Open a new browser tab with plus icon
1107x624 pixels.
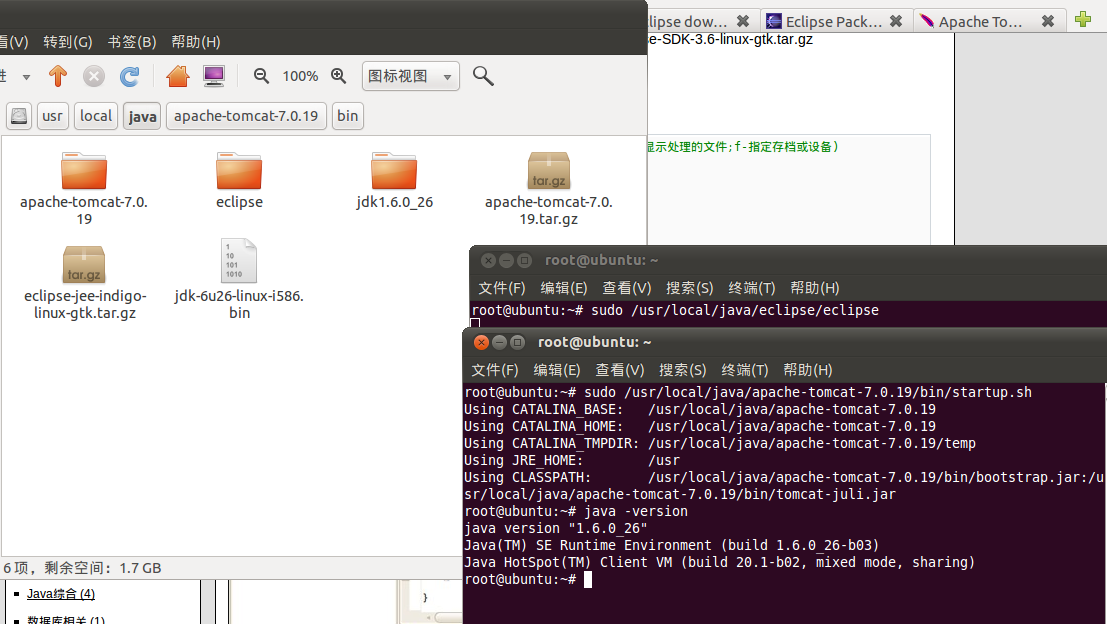pos(1083,20)
